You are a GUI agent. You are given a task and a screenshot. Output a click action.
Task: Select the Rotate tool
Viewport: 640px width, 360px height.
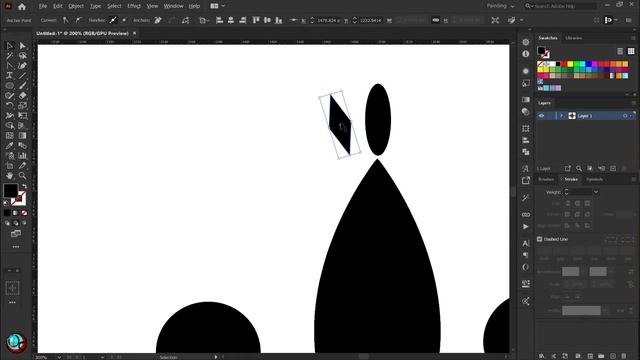click(9, 106)
